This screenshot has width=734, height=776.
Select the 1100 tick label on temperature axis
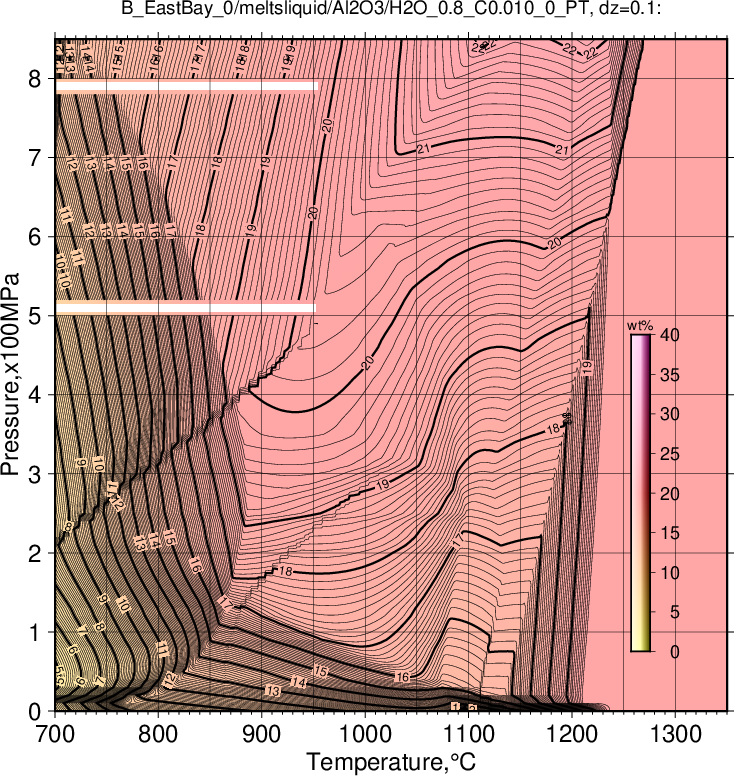click(x=469, y=735)
